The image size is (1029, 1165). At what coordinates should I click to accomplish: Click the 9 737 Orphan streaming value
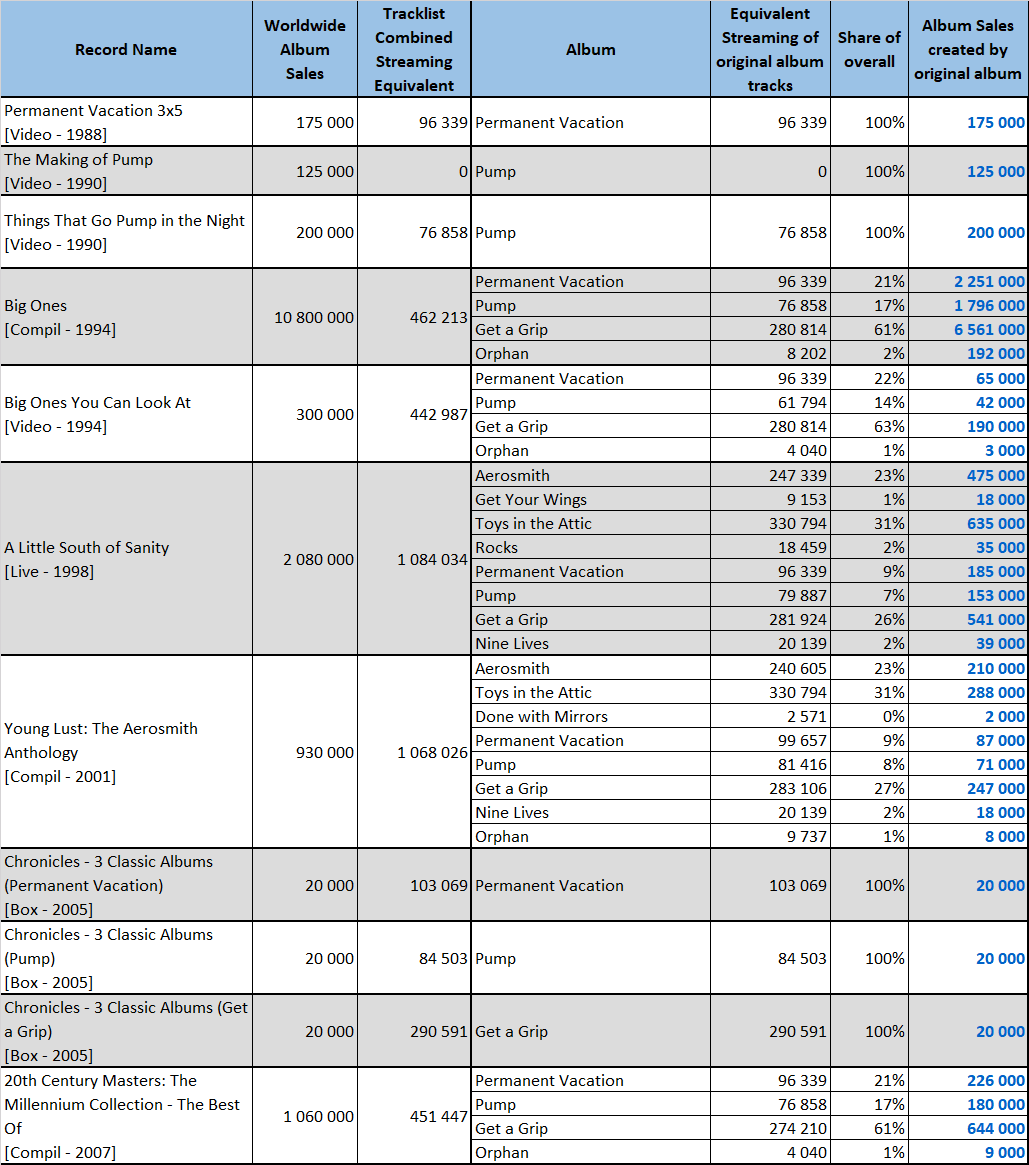click(808, 837)
